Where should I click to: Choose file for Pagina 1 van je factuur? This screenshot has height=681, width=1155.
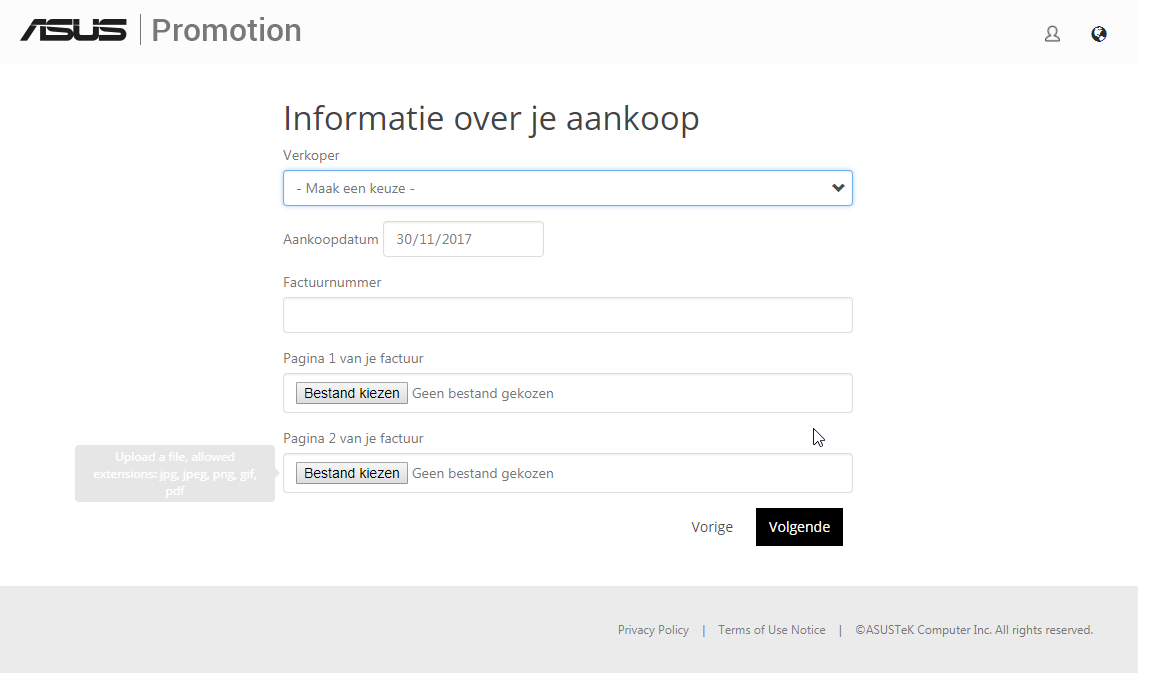click(x=351, y=393)
